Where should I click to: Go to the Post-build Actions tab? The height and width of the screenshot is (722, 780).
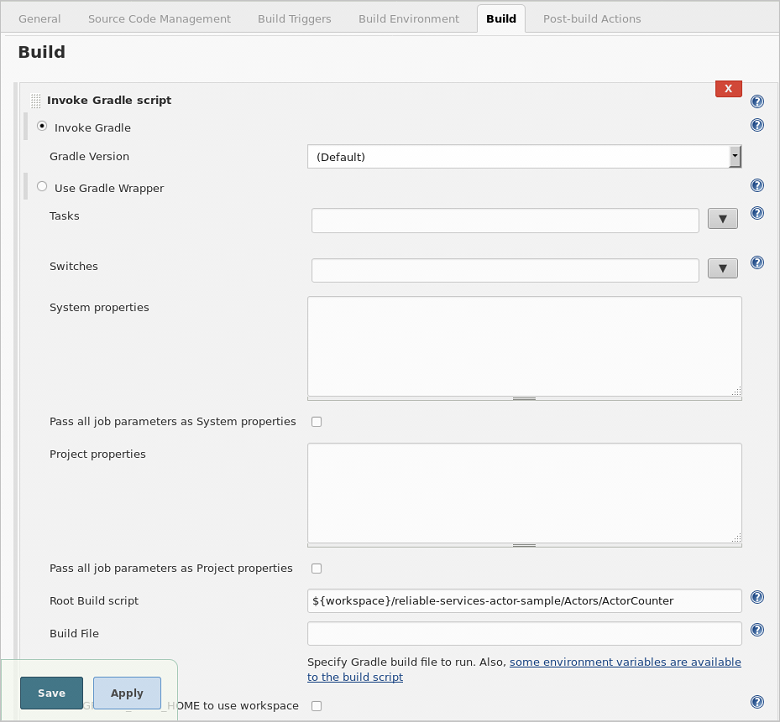pyautogui.click(x=592, y=19)
